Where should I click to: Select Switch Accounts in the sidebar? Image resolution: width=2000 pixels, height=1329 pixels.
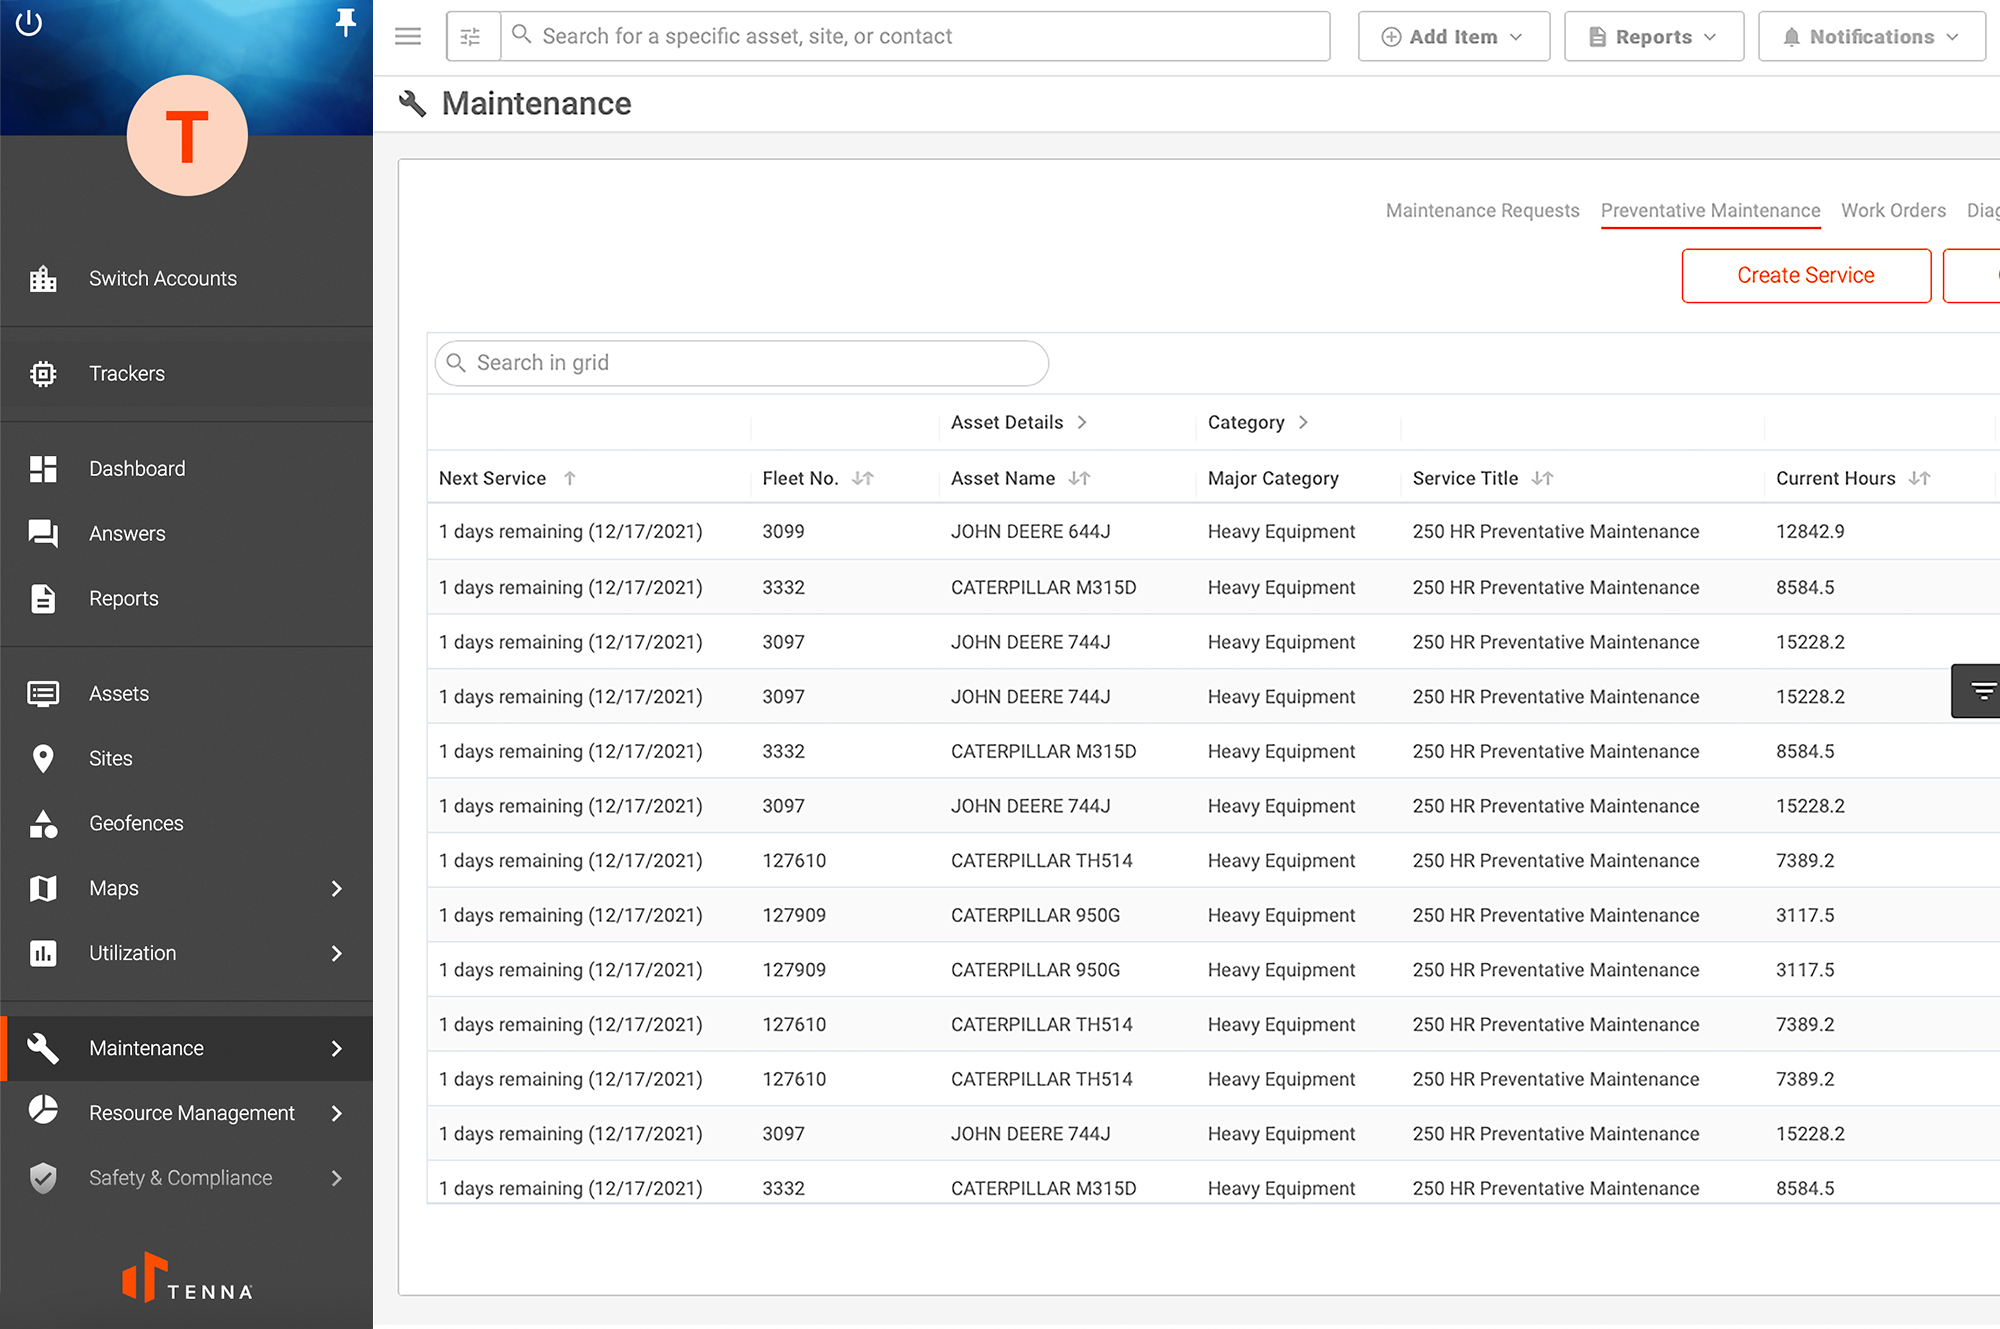[x=163, y=278]
